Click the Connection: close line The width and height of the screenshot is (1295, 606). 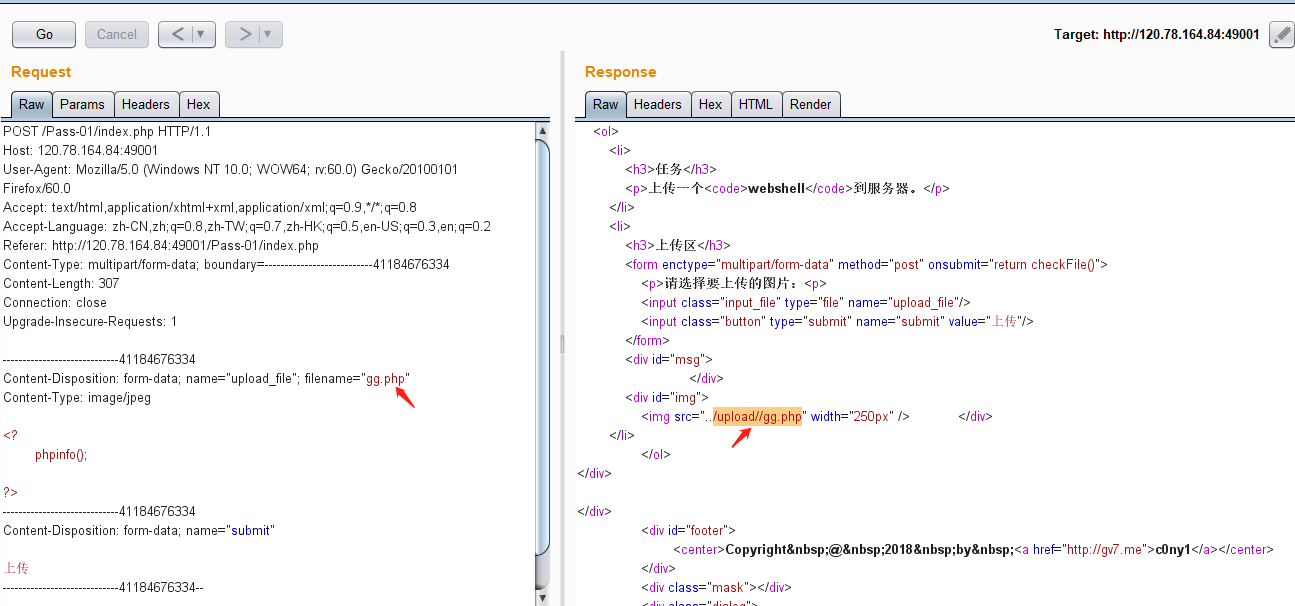pos(55,302)
